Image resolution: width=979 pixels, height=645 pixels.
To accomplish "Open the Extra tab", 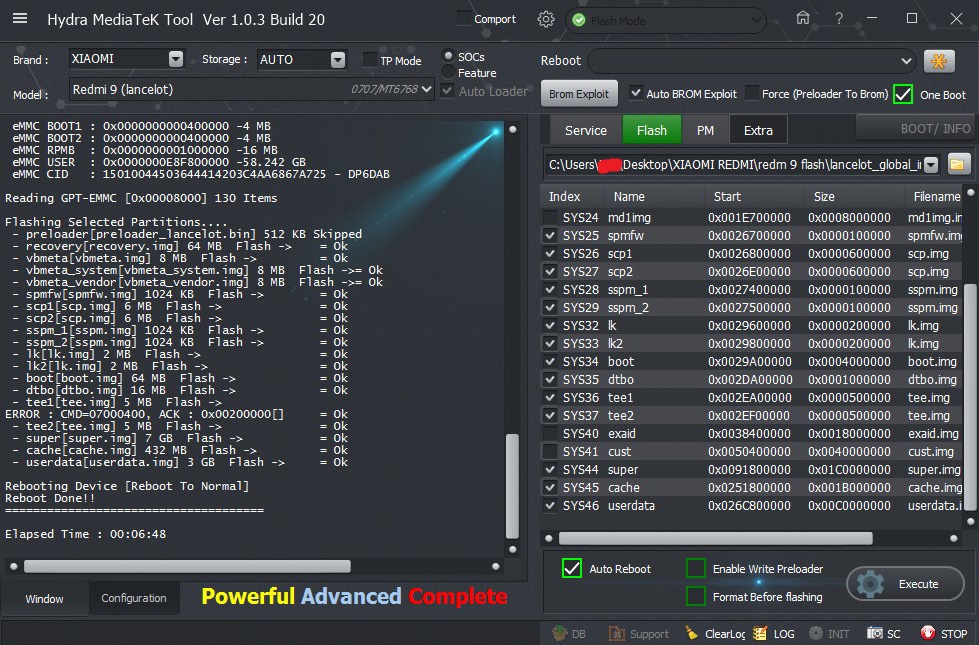I will [758, 130].
